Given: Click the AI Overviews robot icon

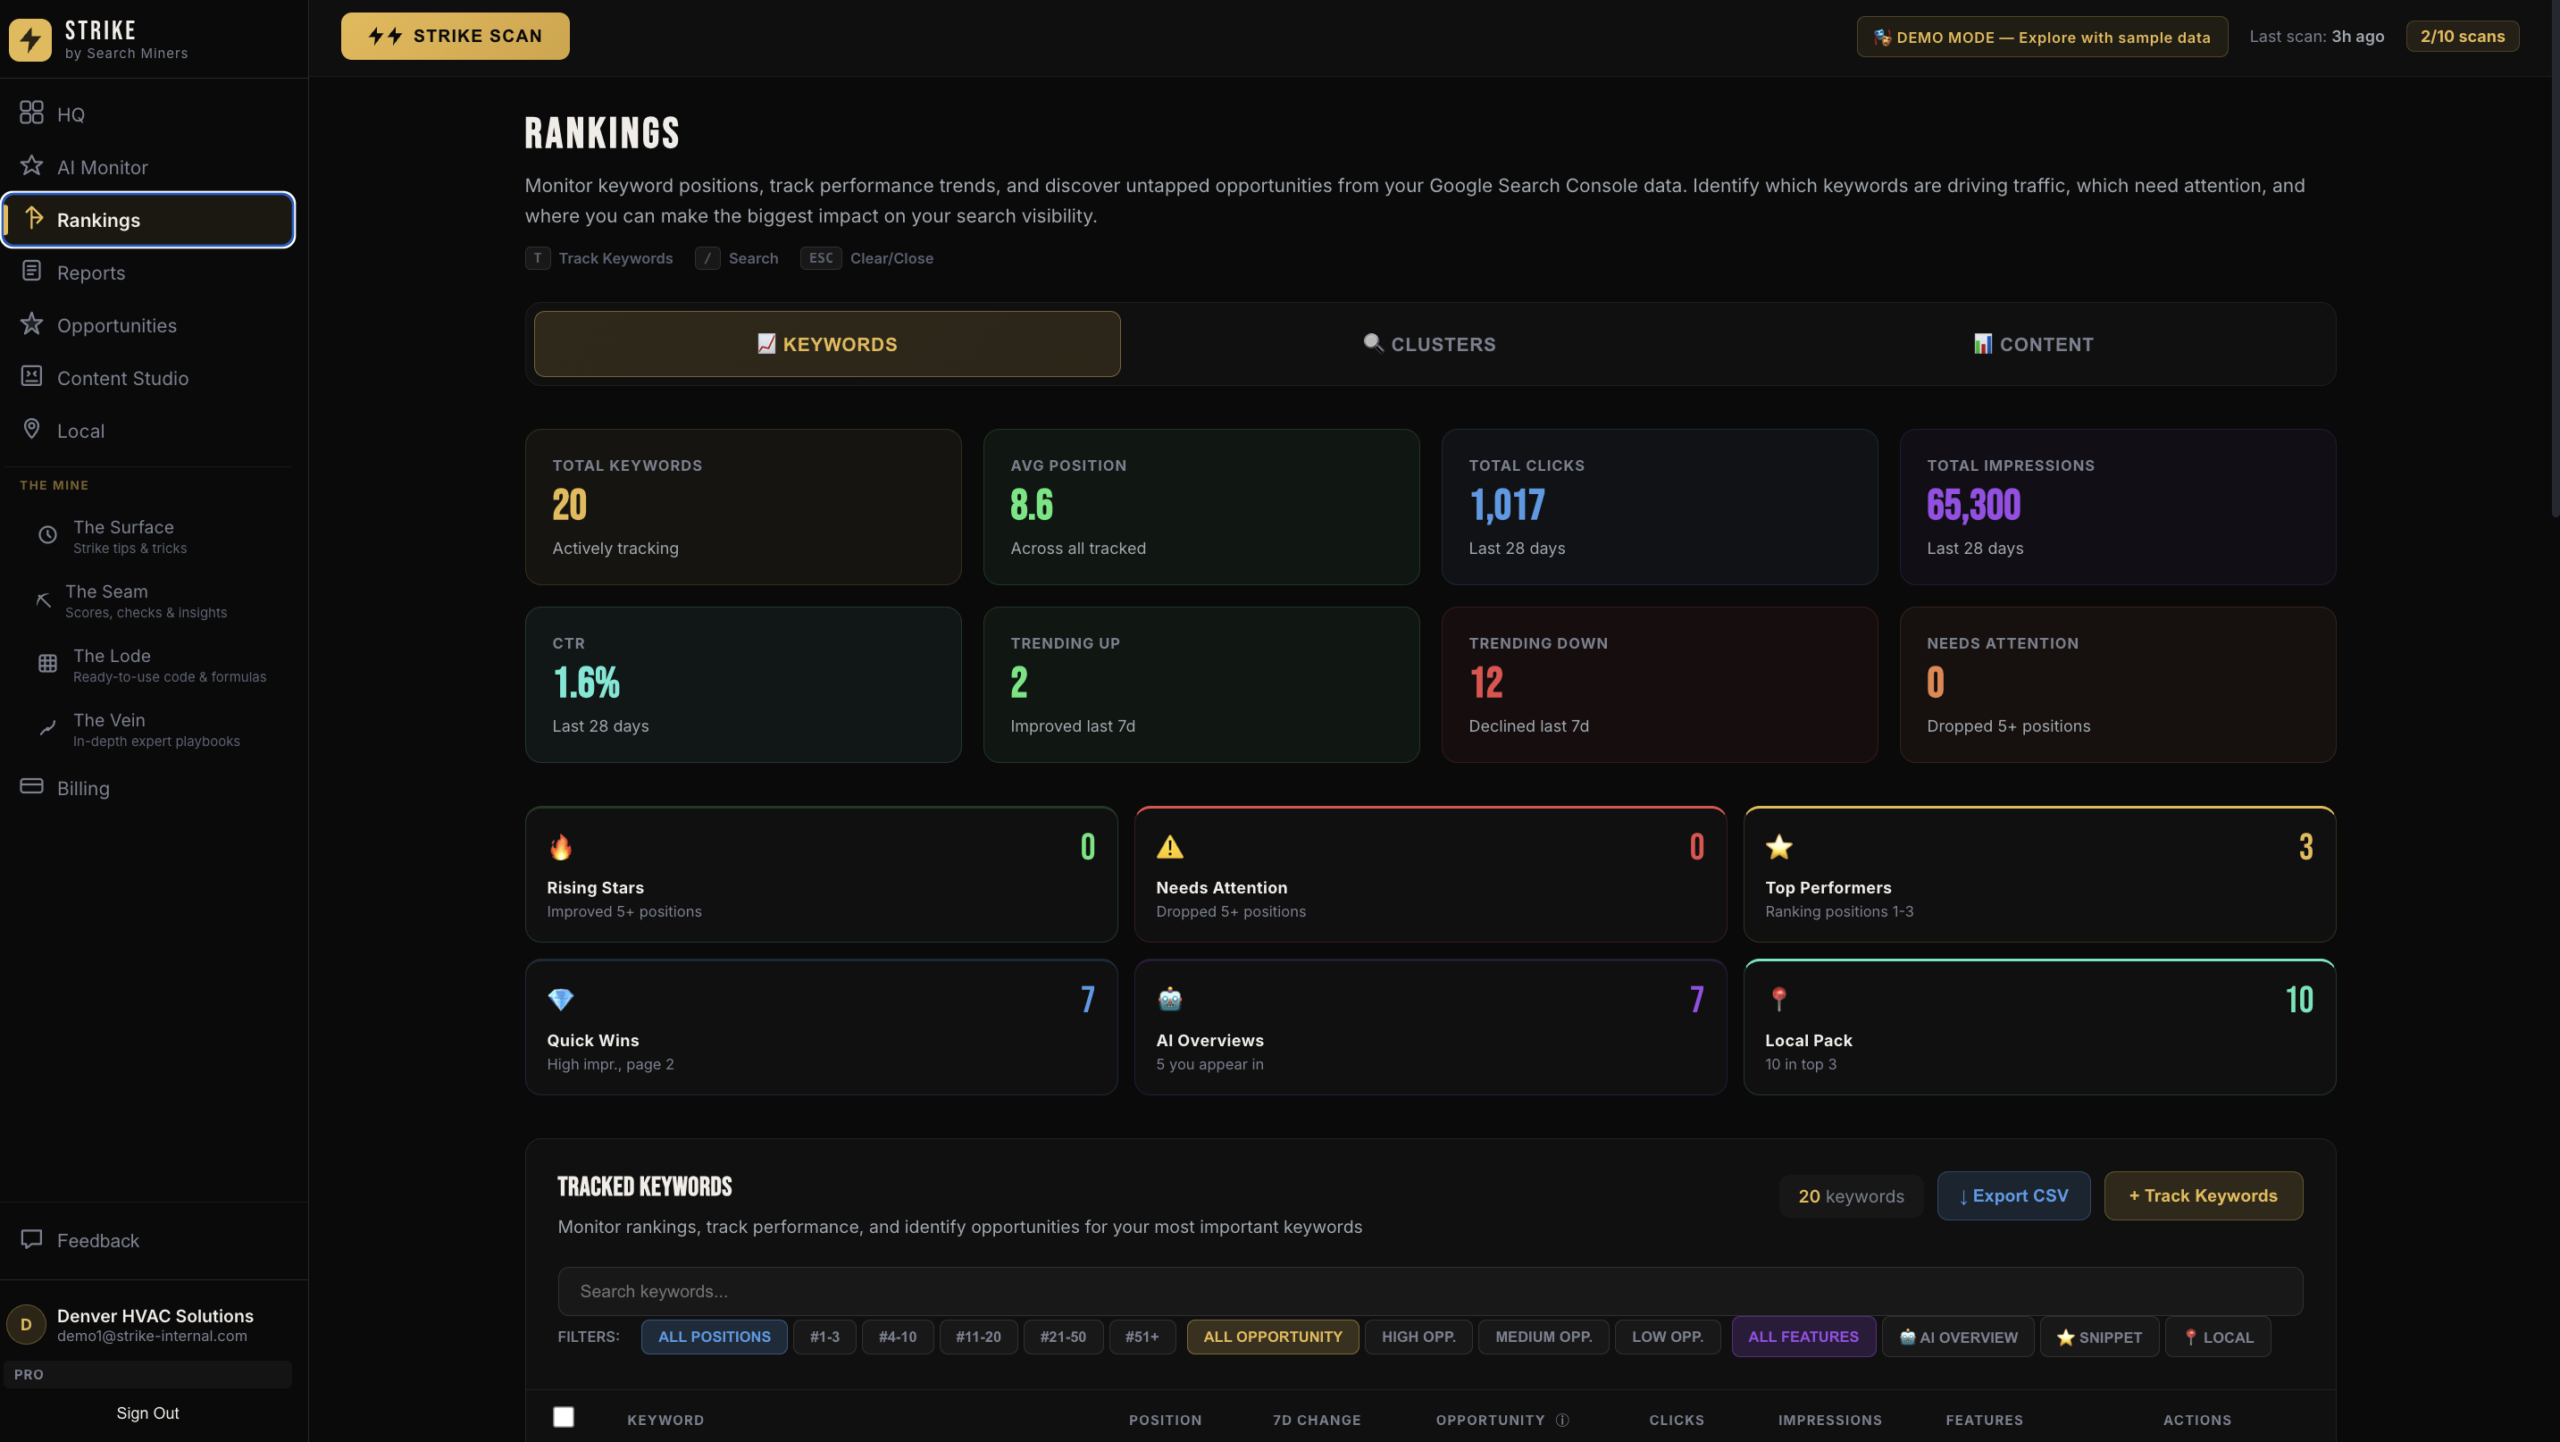Looking at the screenshot, I should [1170, 1000].
